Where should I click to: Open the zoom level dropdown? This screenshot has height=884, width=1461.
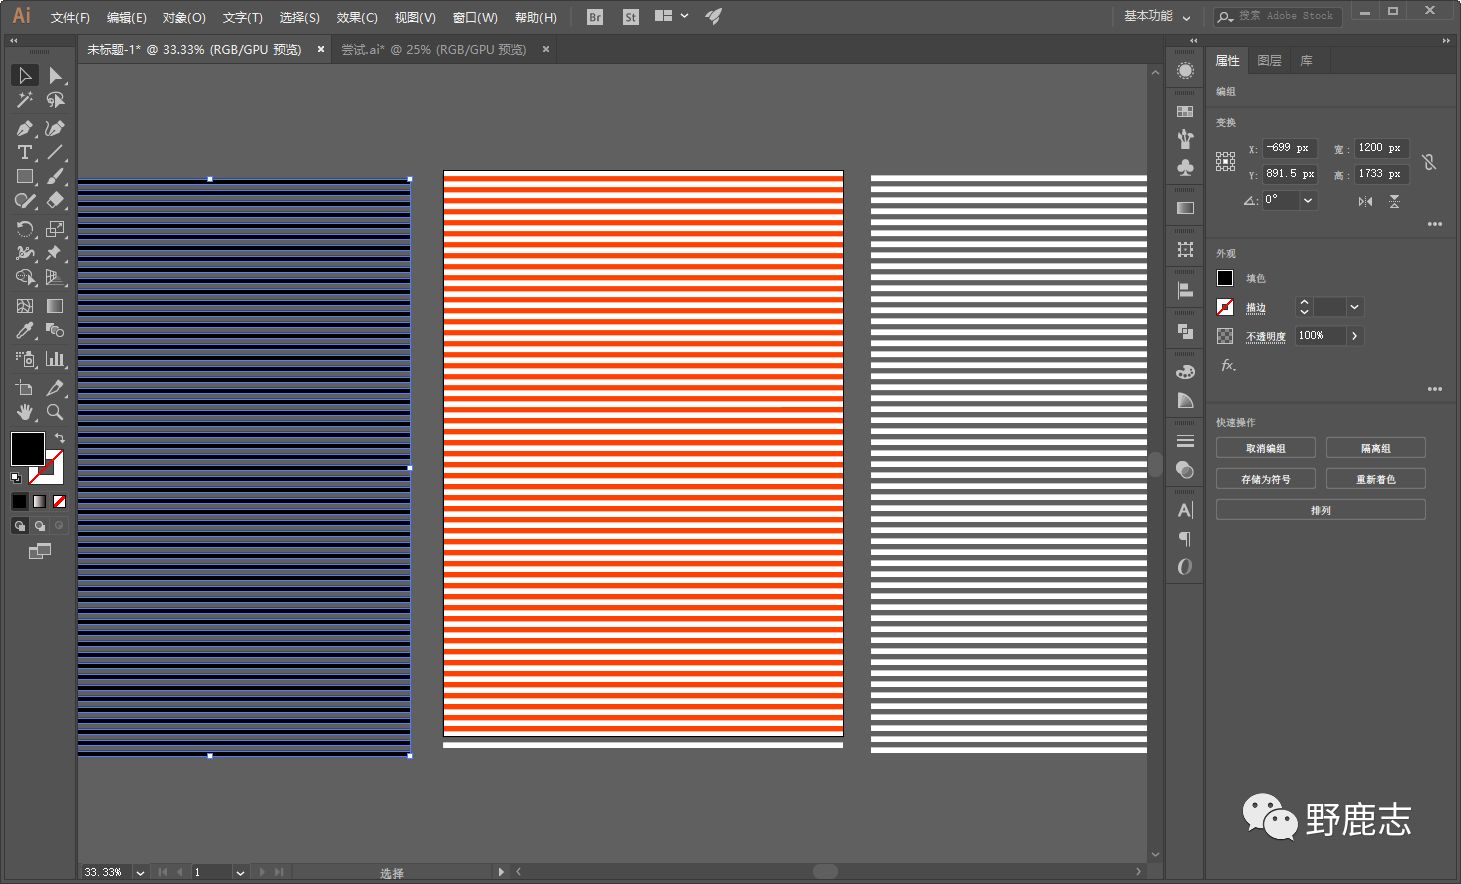tap(140, 872)
